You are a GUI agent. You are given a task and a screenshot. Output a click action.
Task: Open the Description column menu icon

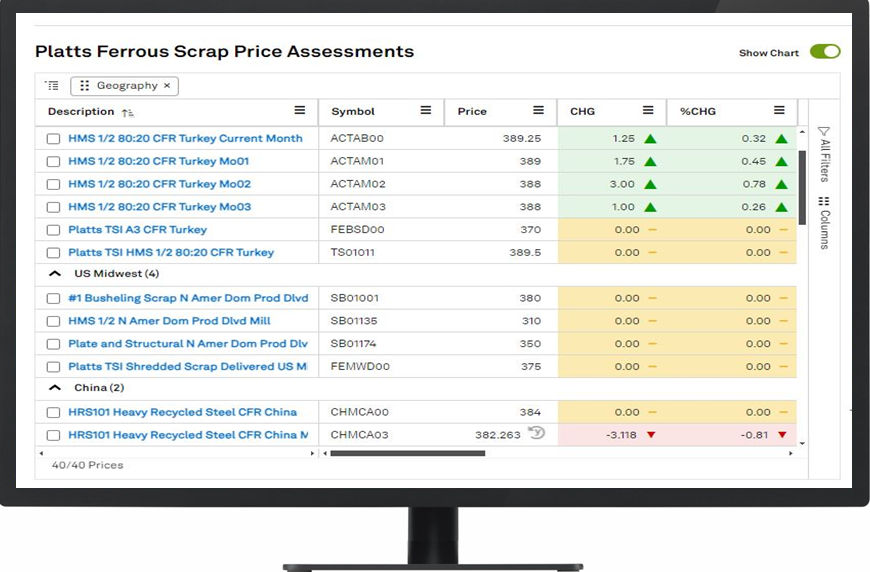300,110
